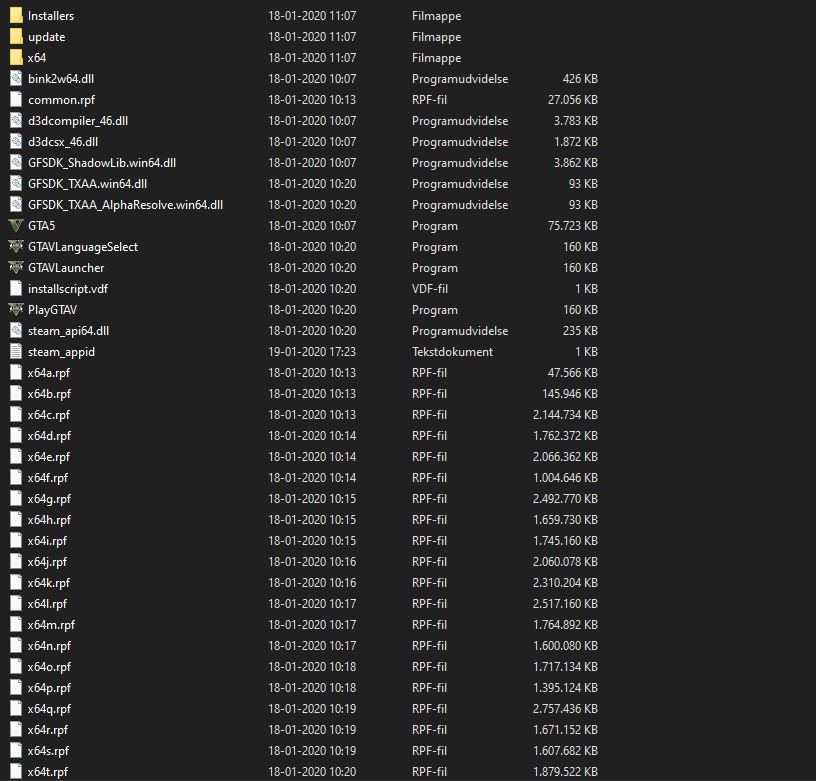
Task: Select the 1.879.522 KB size value
Action: pyautogui.click(x=565, y=772)
